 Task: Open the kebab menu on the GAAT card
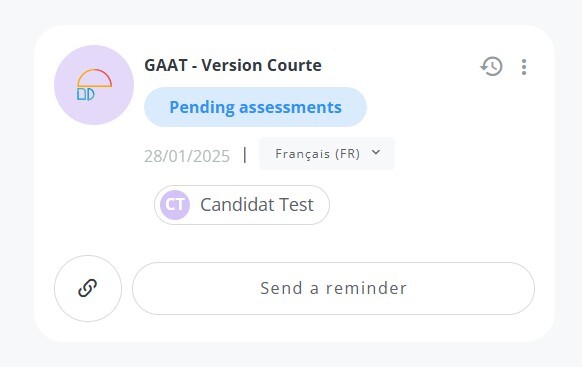coord(524,67)
